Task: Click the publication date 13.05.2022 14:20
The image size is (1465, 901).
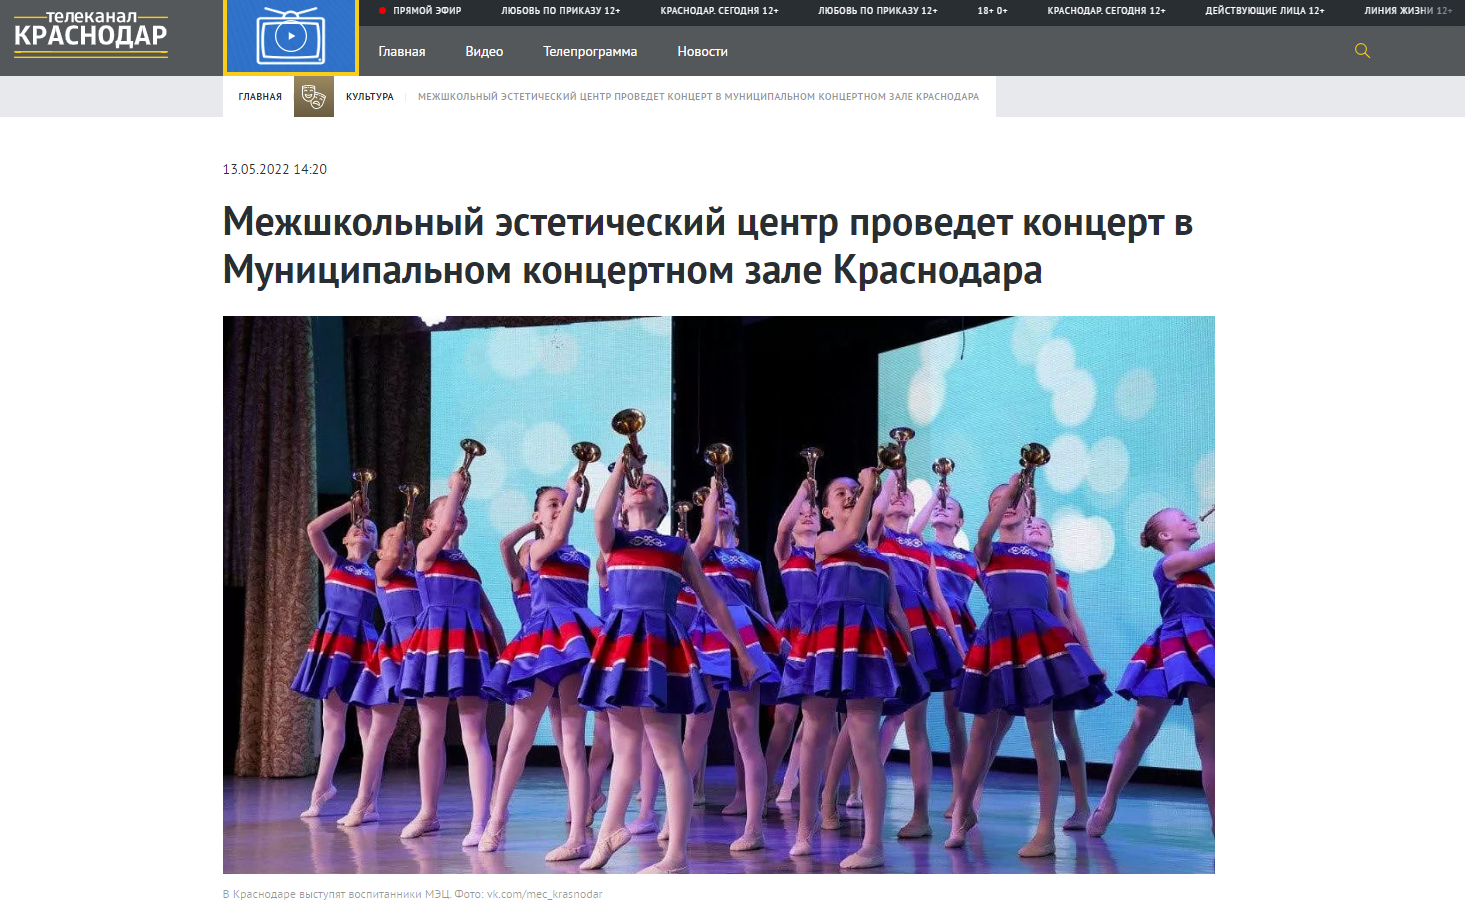Action: tap(275, 170)
